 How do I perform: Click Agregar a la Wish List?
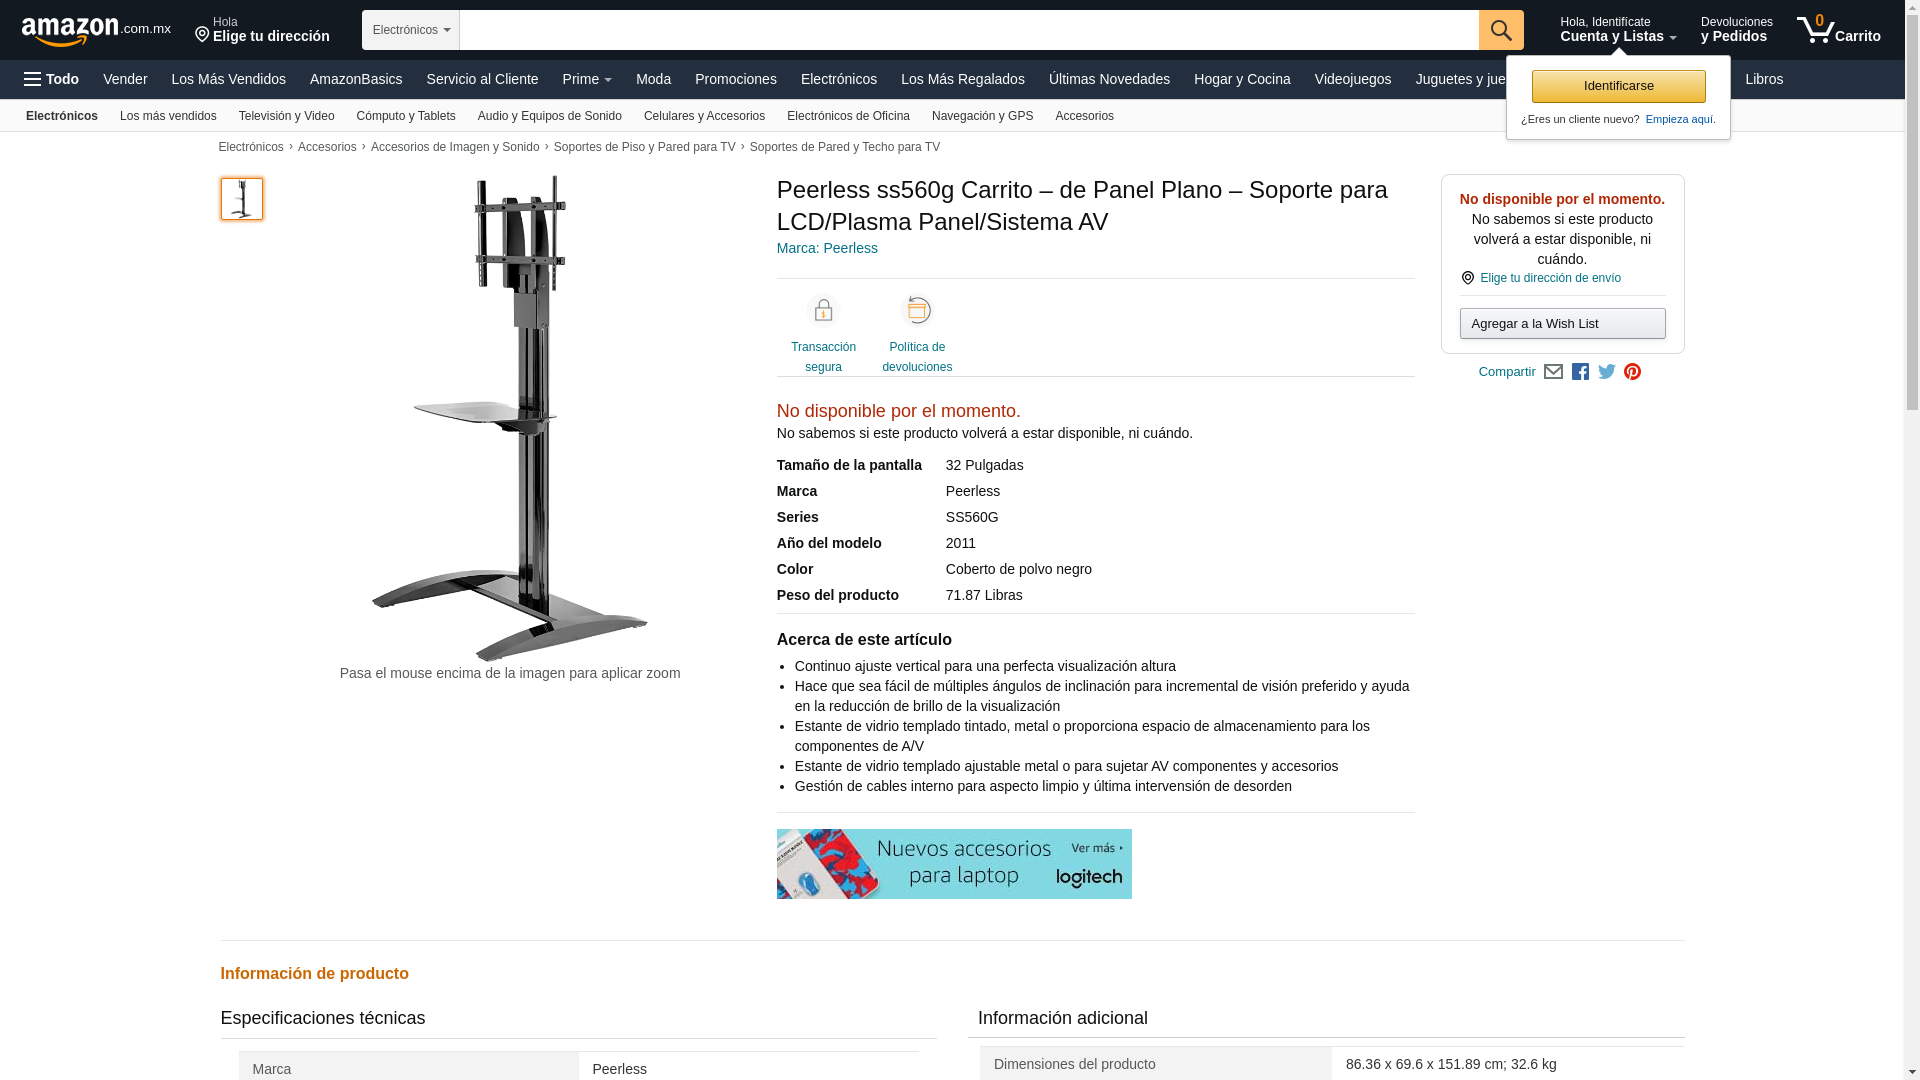click(x=1562, y=324)
